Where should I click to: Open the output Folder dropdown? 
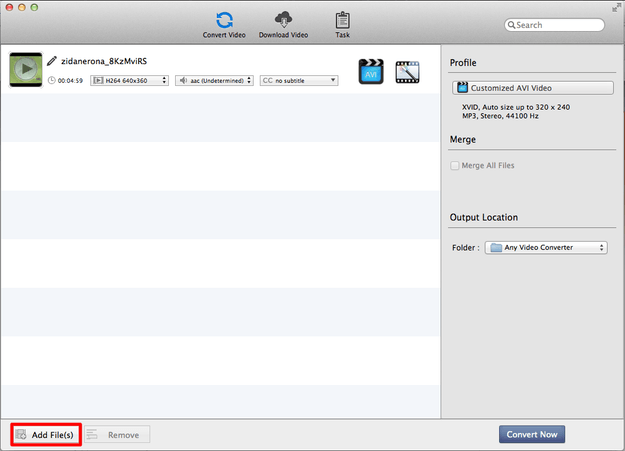pyautogui.click(x=546, y=248)
